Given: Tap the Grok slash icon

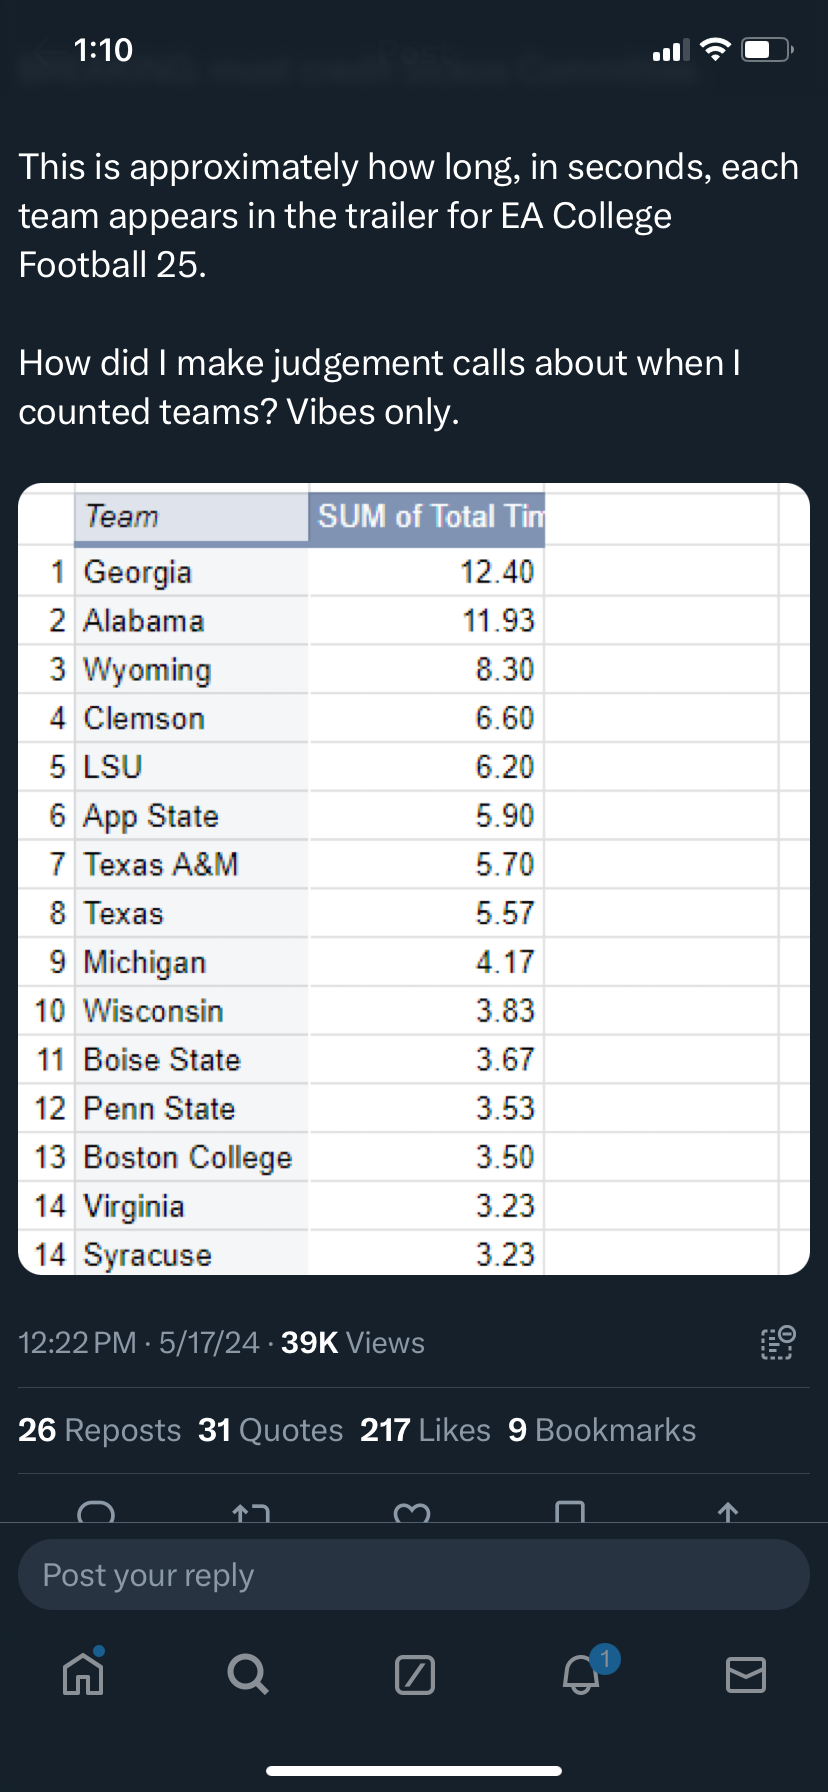Looking at the screenshot, I should 415,1674.
